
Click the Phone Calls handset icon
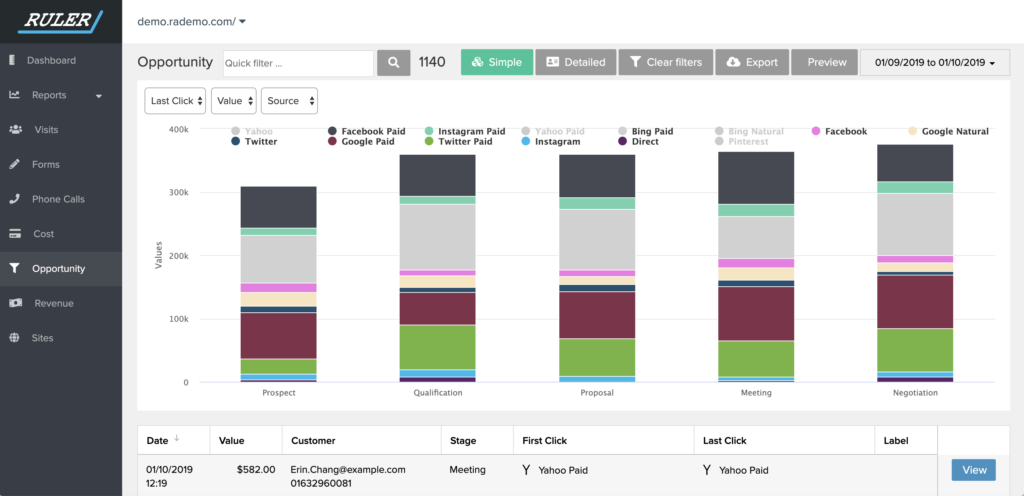[14, 199]
